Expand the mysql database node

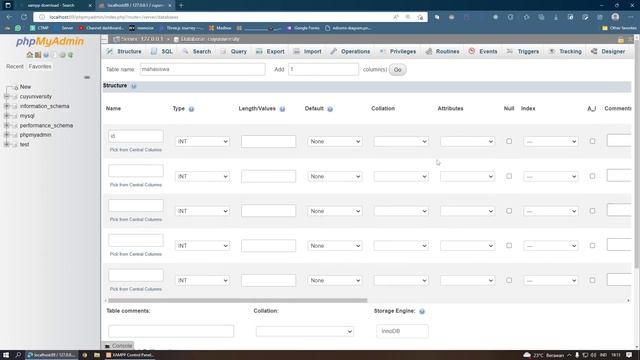coord(7,116)
